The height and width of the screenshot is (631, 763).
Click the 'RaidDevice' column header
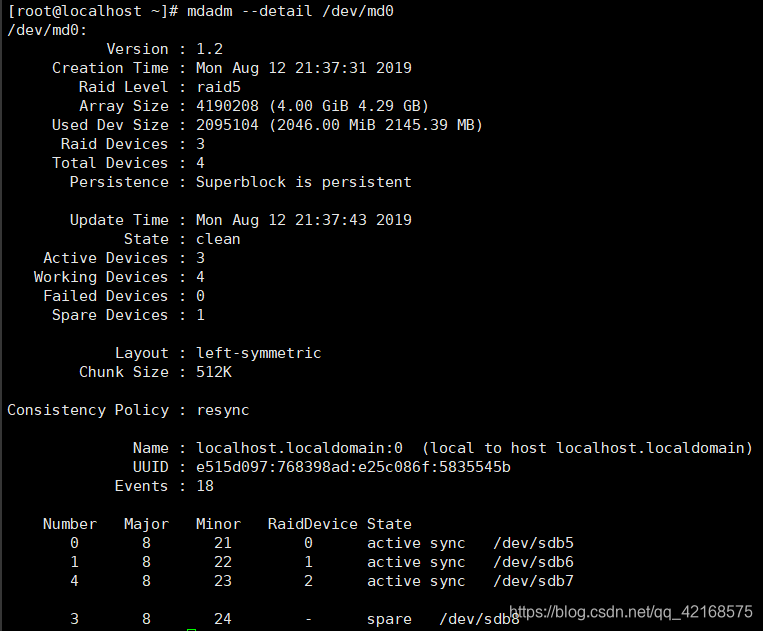click(x=312, y=524)
